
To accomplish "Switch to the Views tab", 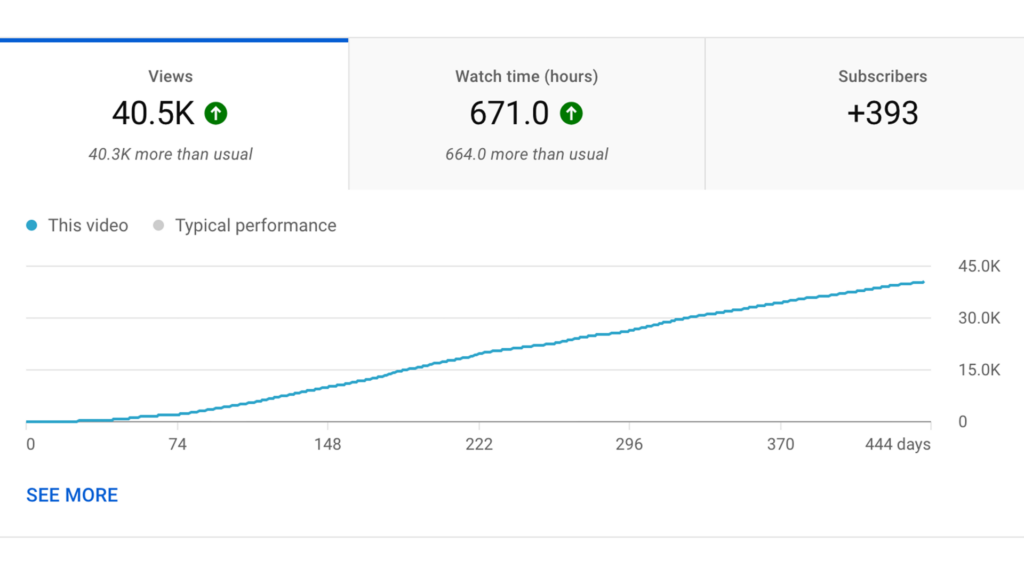I will coord(170,77).
